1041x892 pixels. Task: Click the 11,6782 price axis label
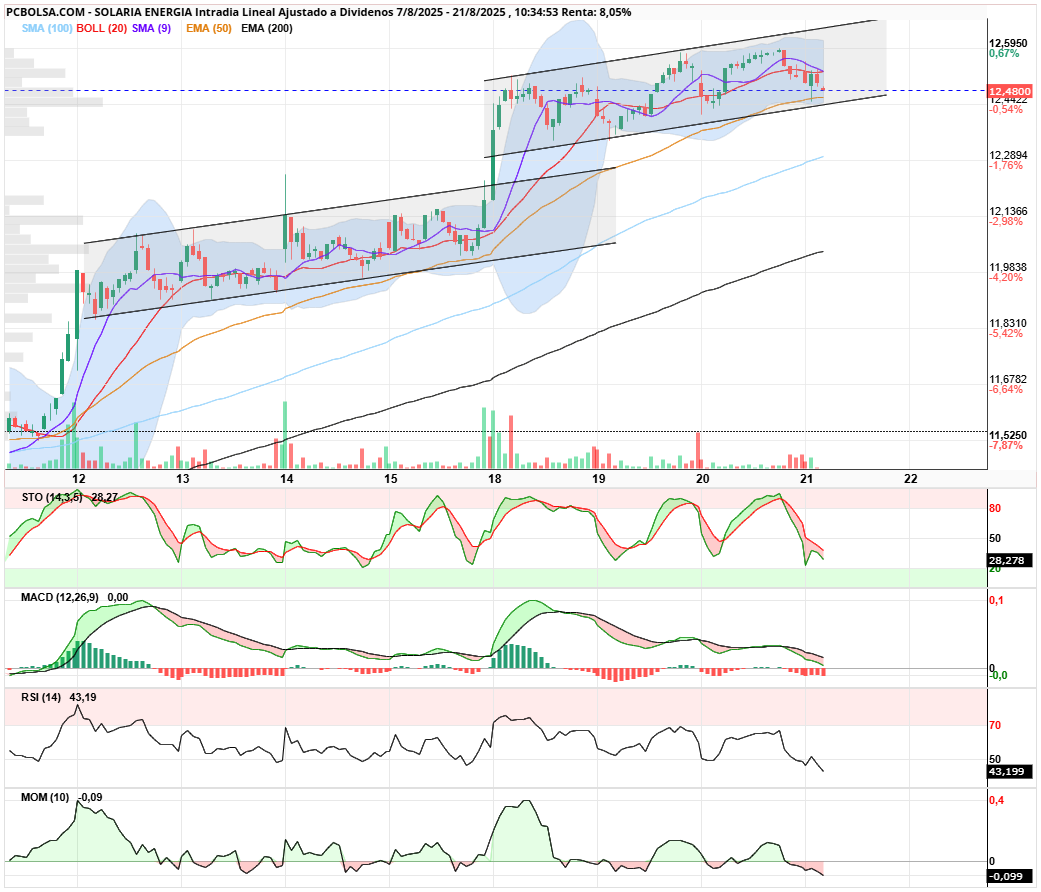tap(1008, 379)
